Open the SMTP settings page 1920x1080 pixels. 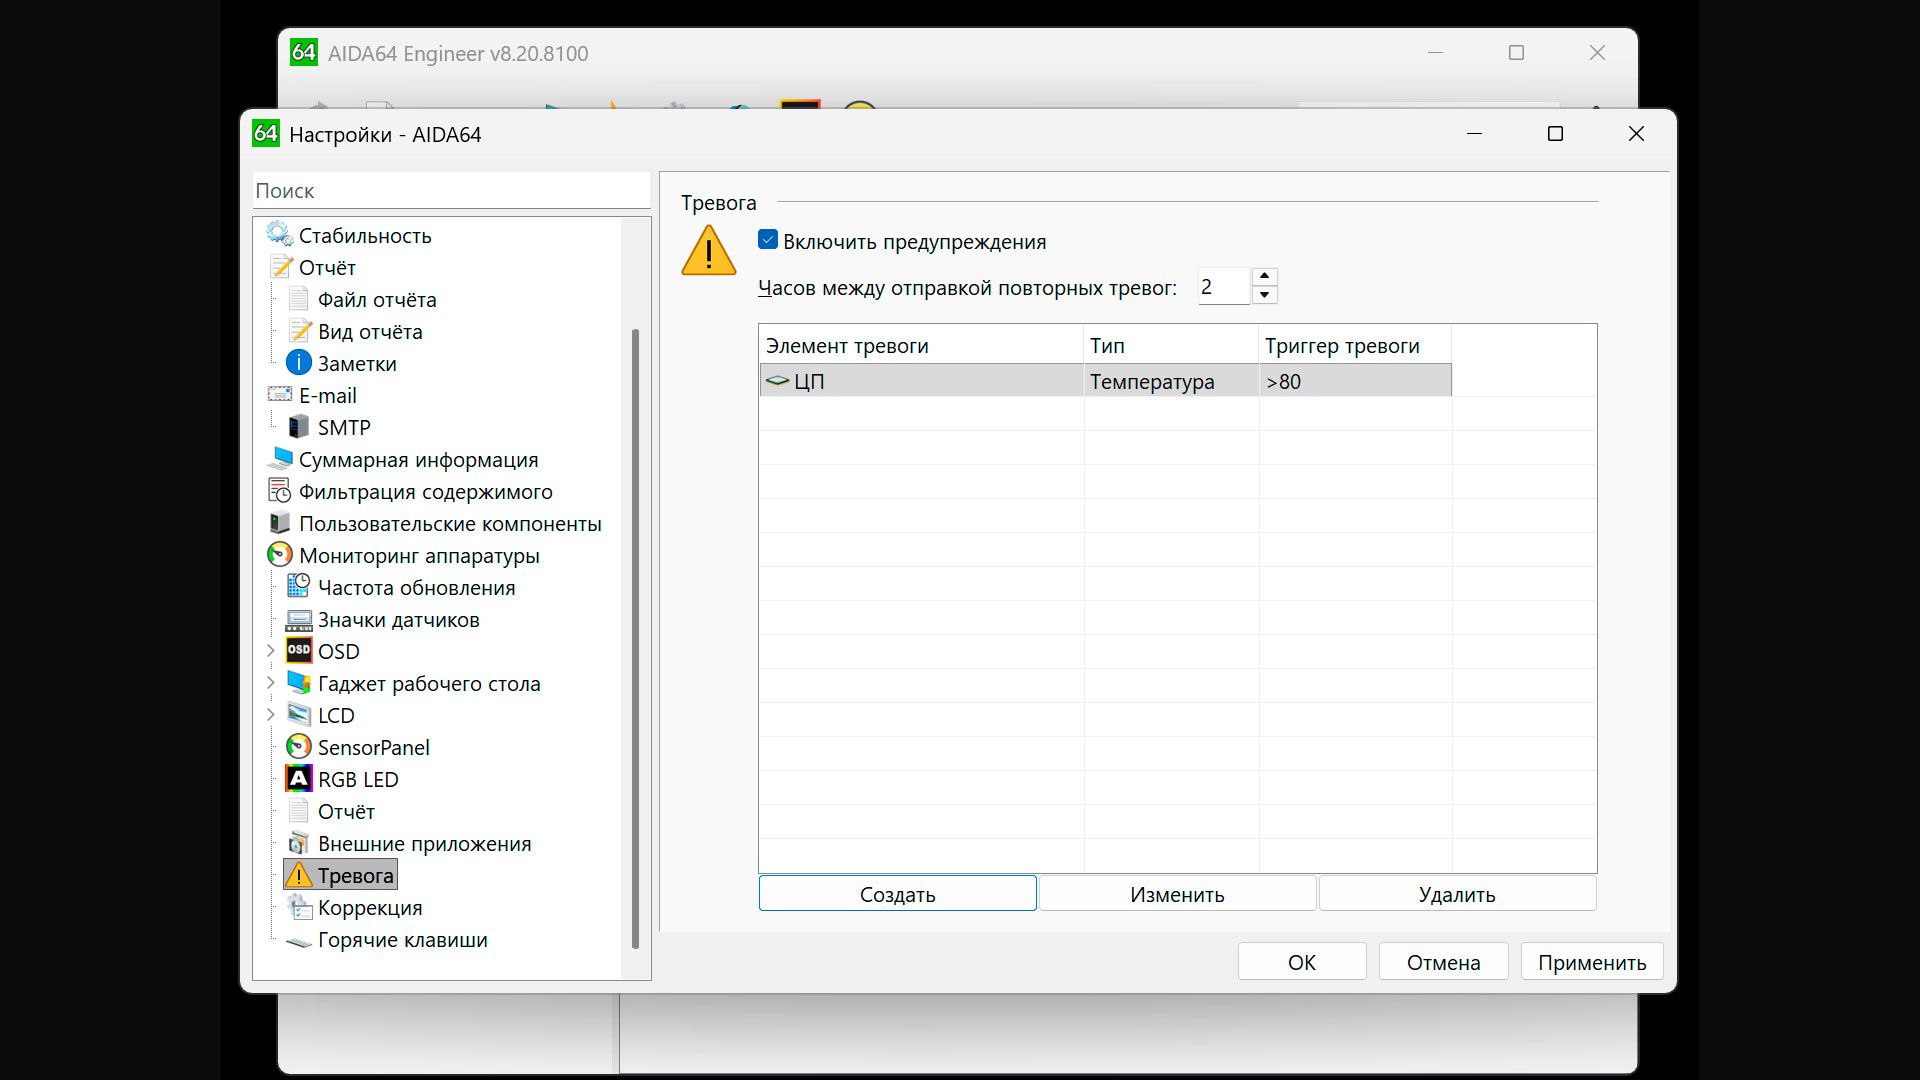344,427
